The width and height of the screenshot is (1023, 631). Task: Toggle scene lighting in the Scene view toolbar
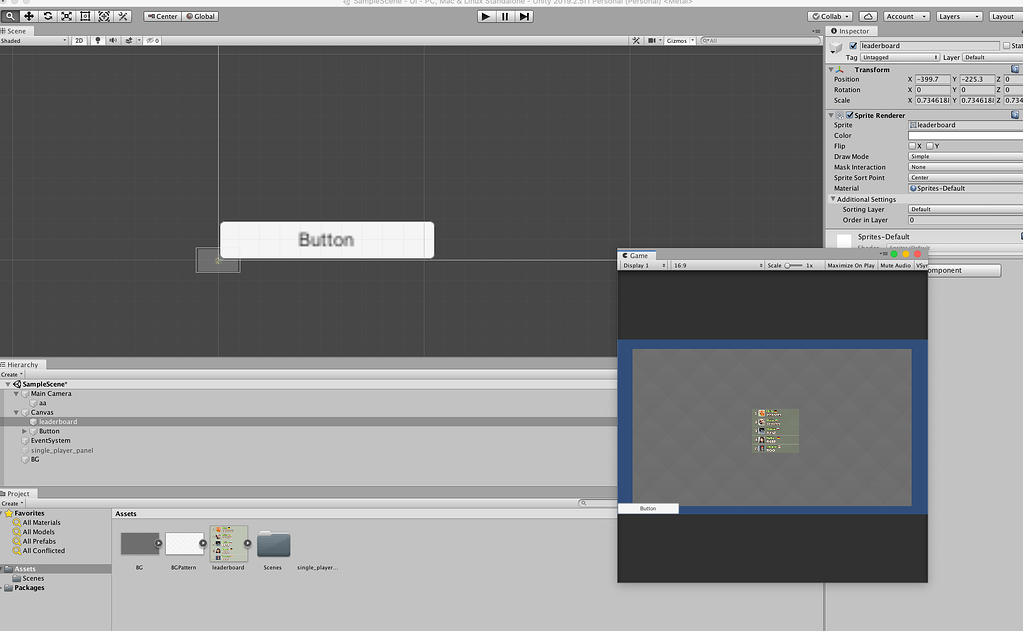[98, 40]
